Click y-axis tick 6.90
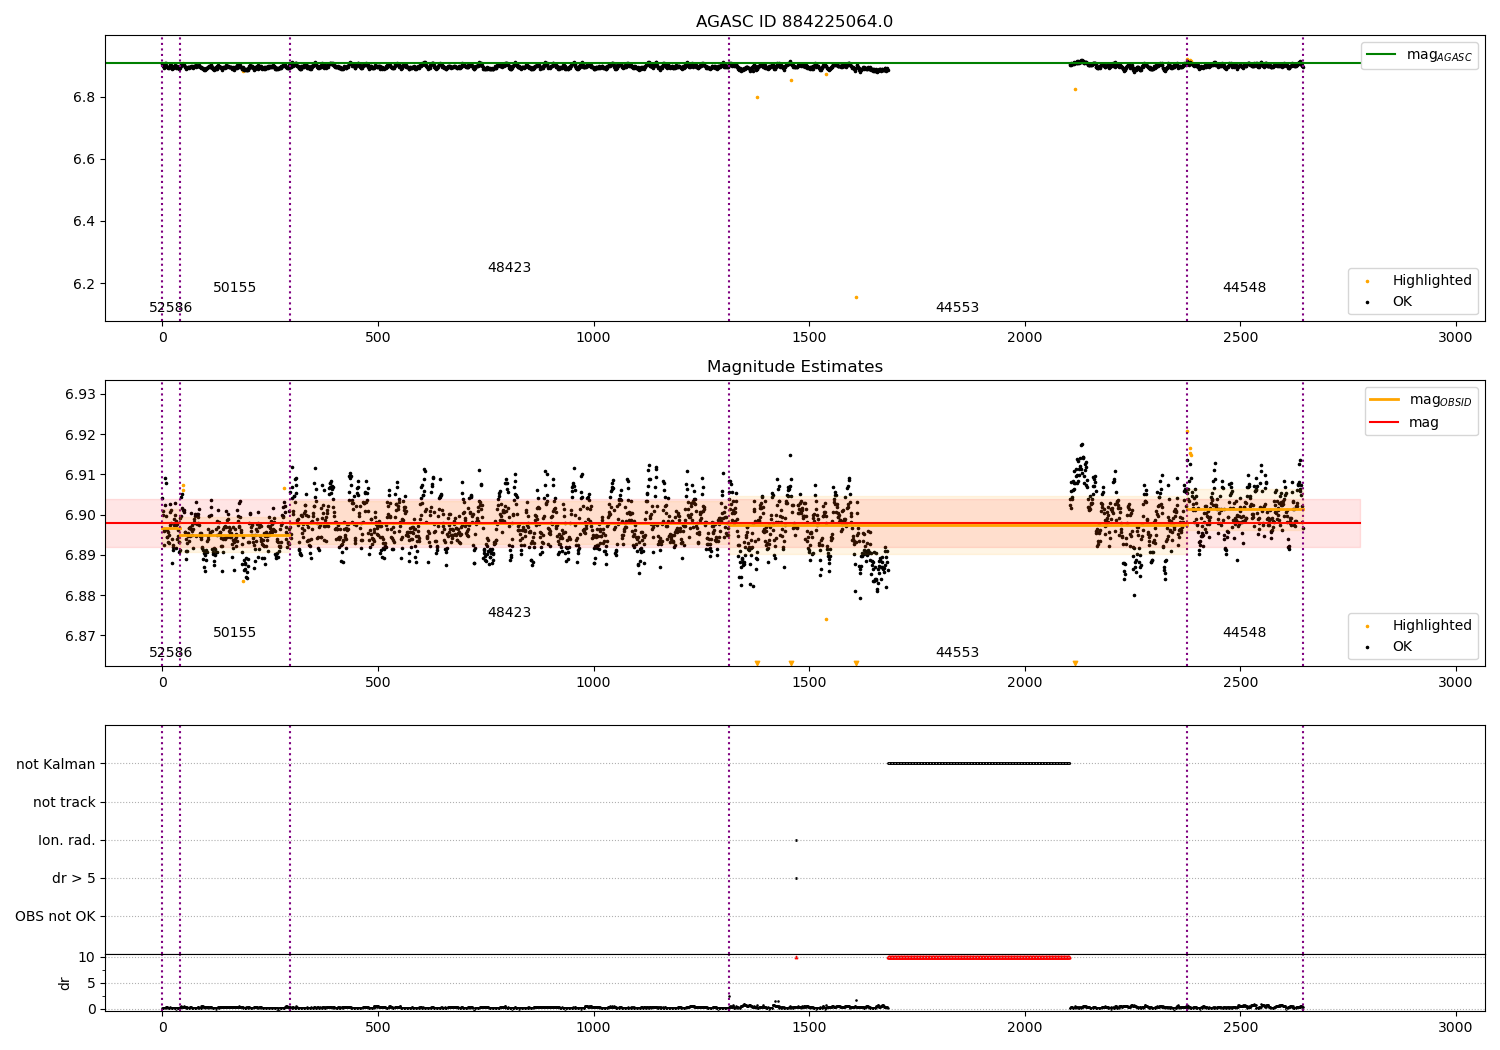The width and height of the screenshot is (1500, 1050). 80,516
